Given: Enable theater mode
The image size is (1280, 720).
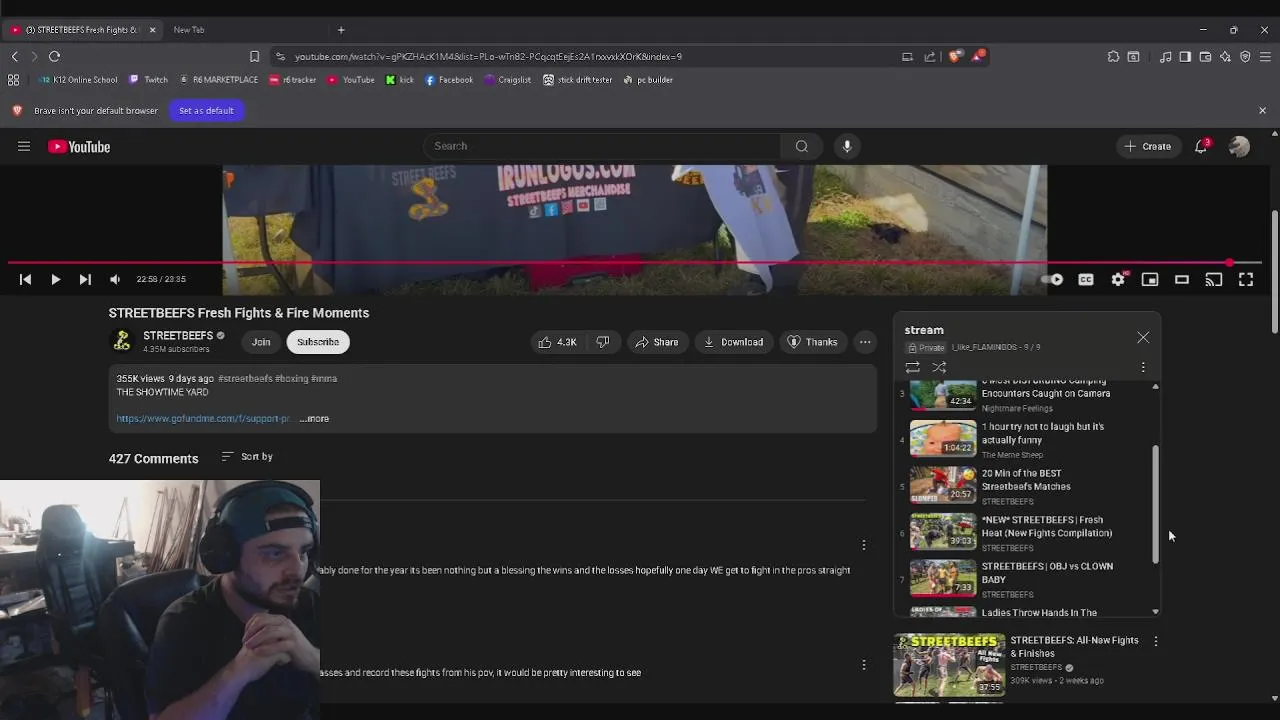Looking at the screenshot, I should pyautogui.click(x=1182, y=280).
